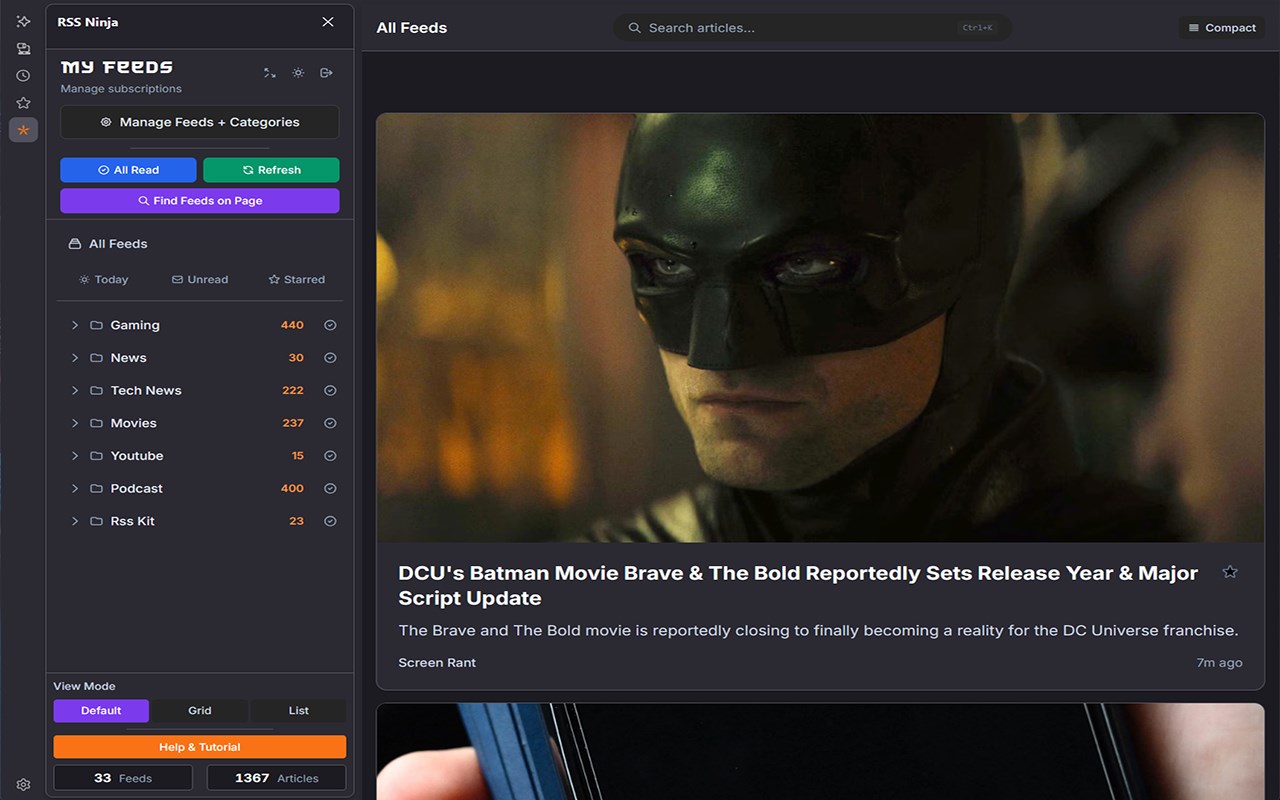Expand the News folder chevron

point(75,358)
